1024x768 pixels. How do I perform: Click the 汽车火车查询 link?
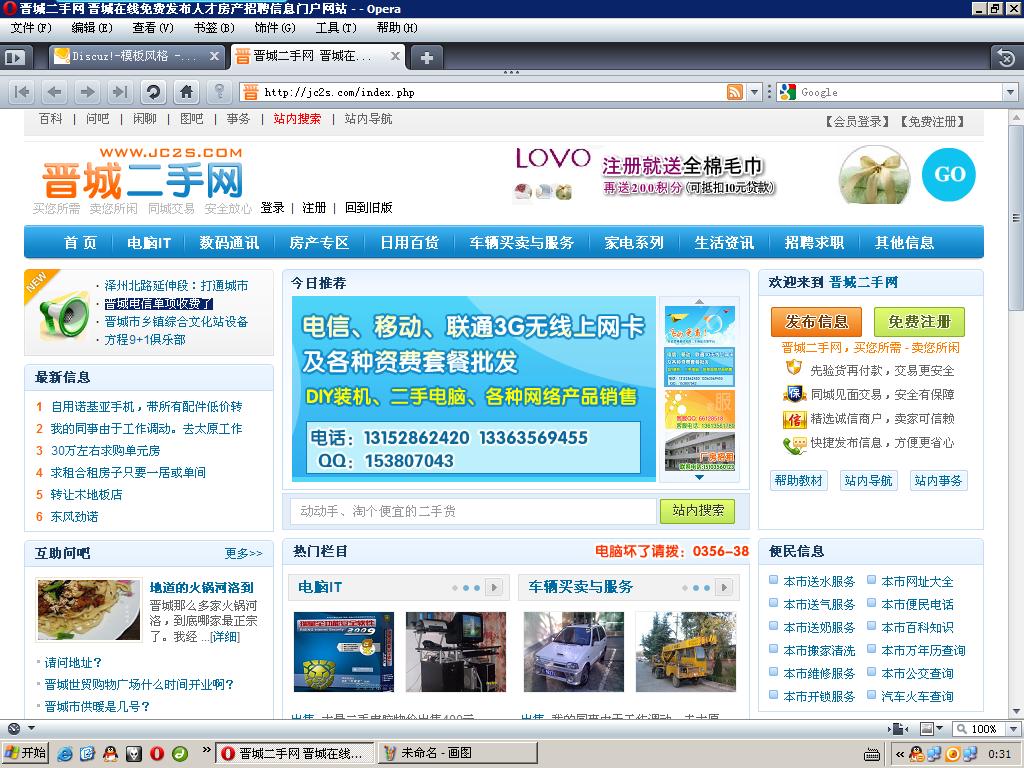[x=917, y=697]
